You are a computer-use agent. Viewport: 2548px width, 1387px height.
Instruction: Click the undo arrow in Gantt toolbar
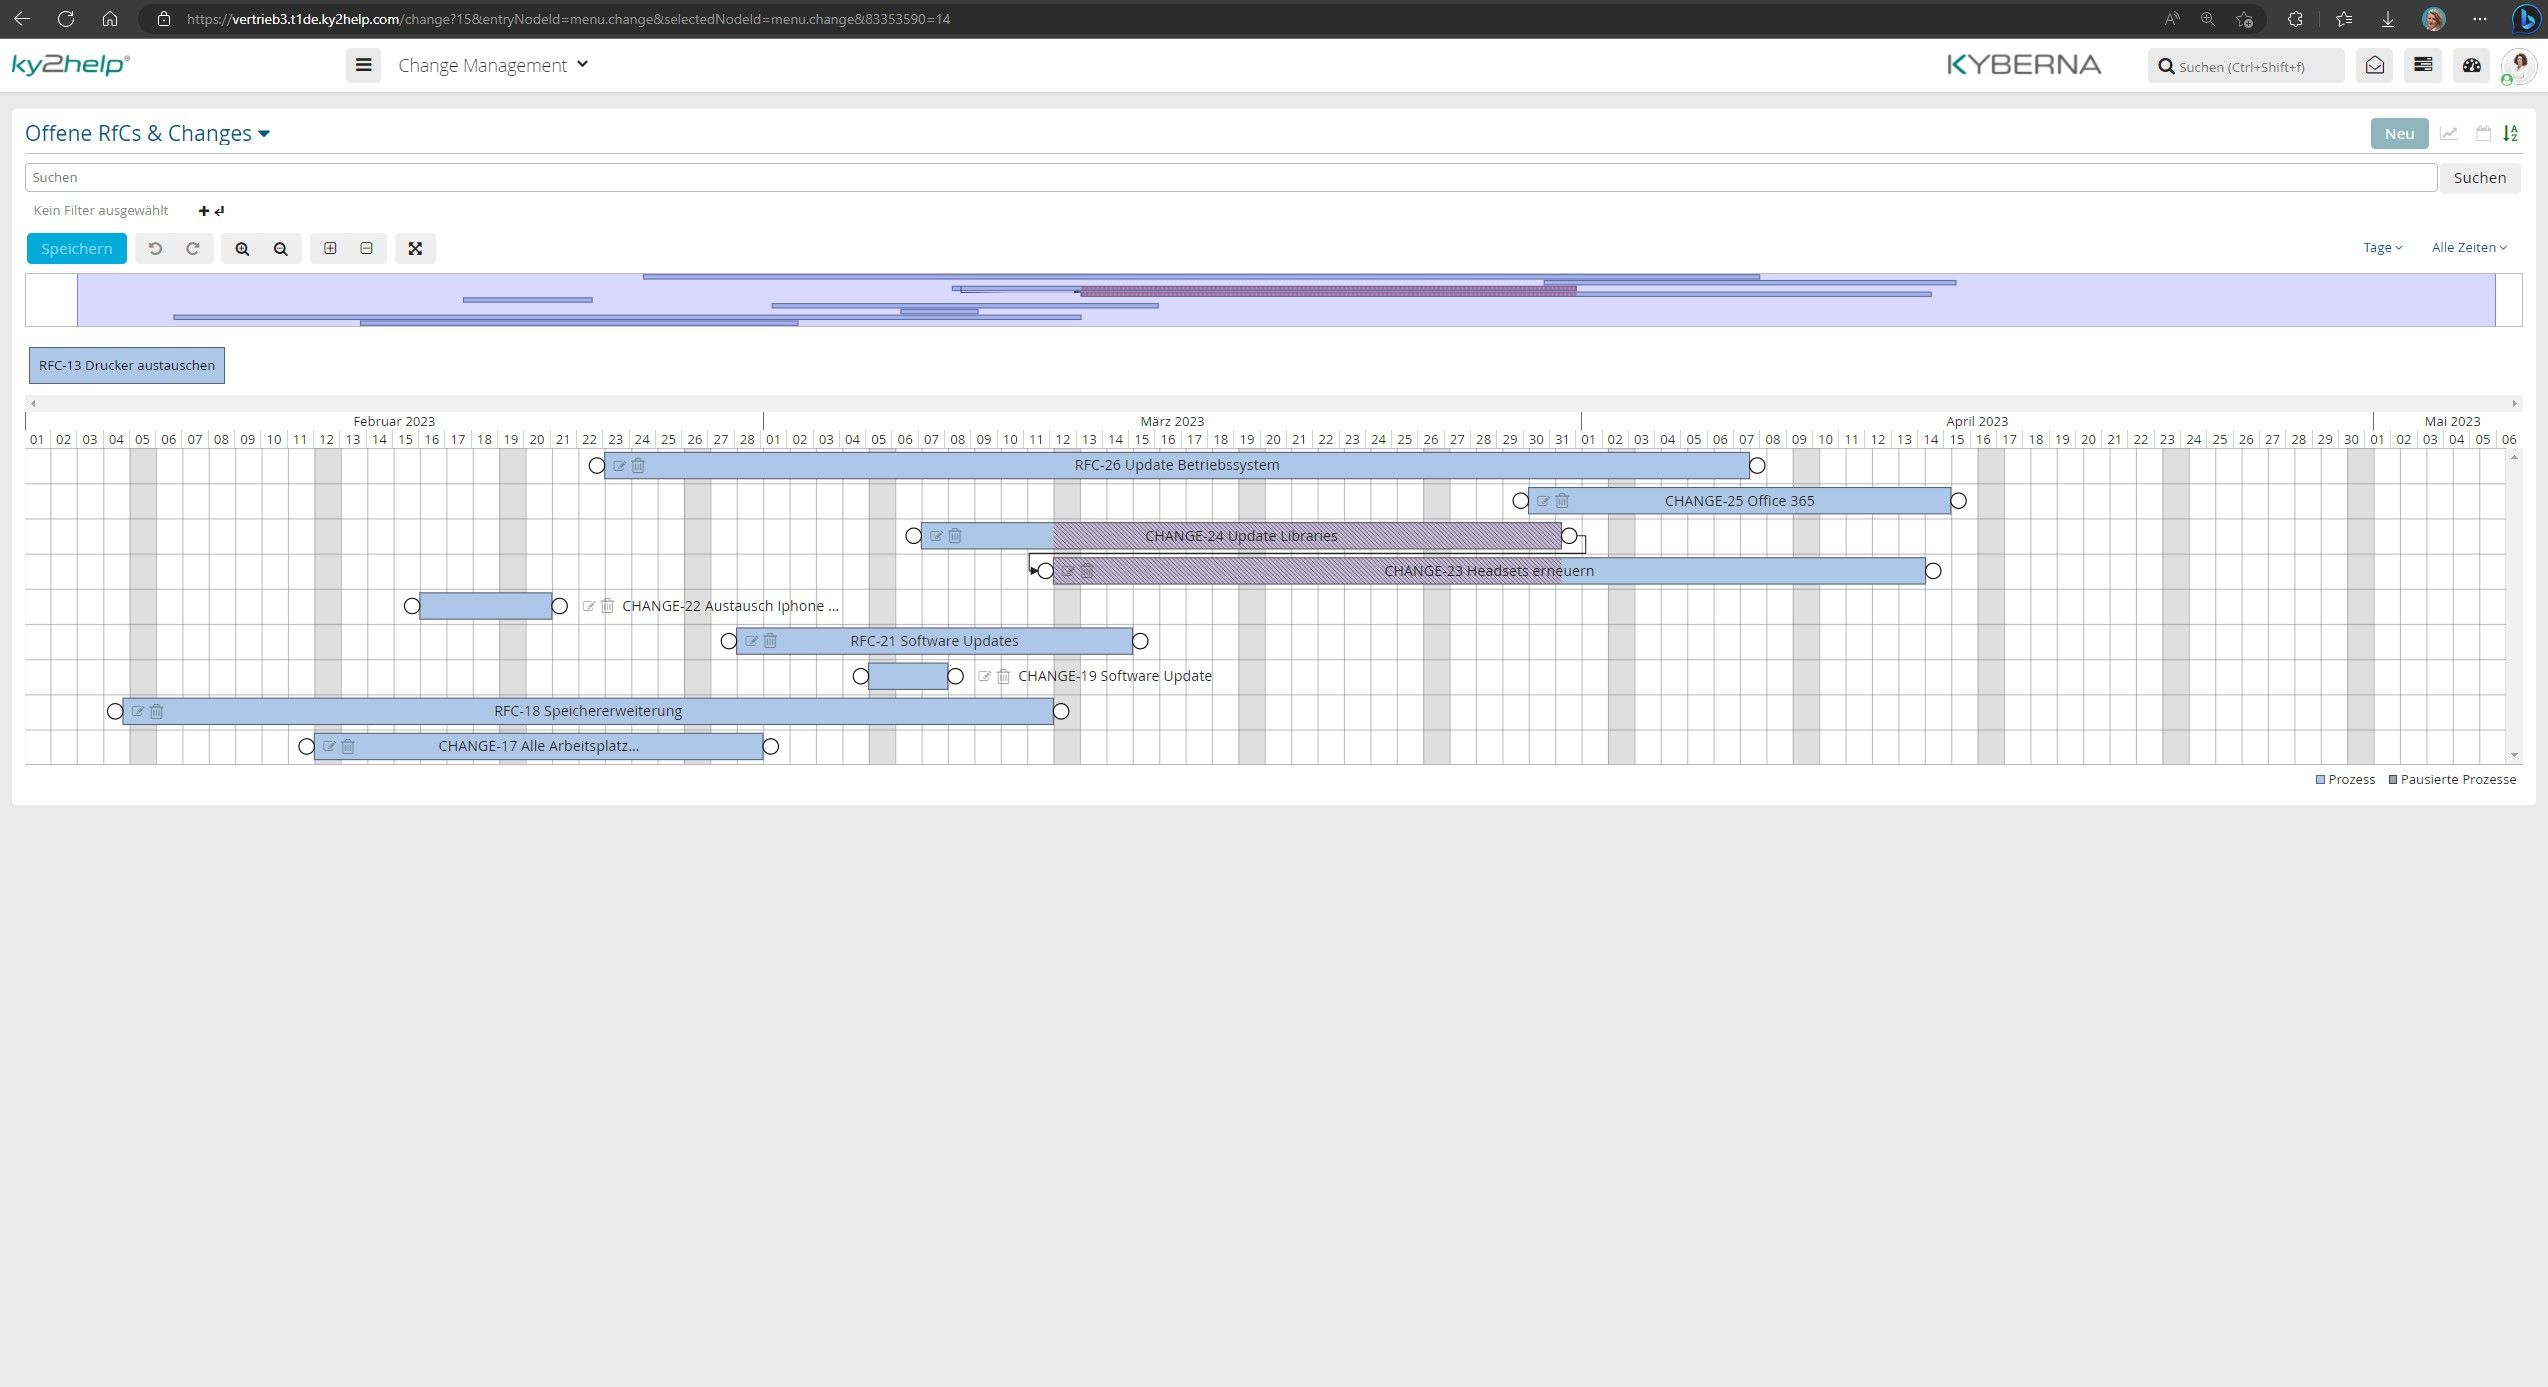(155, 249)
